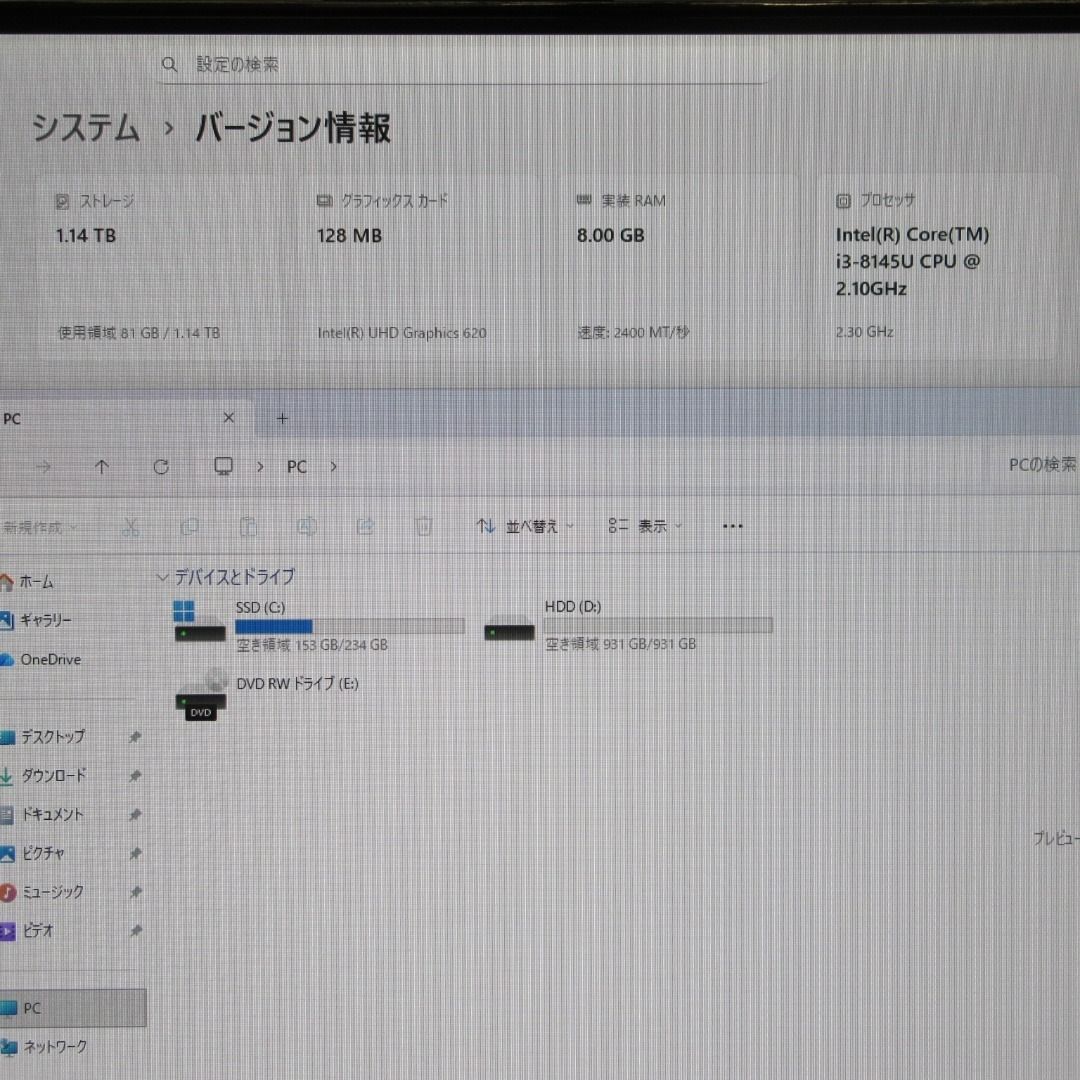Image resolution: width=1080 pixels, height=1080 pixels.
Task: Select ホーム in the sidebar
Action: 36,582
